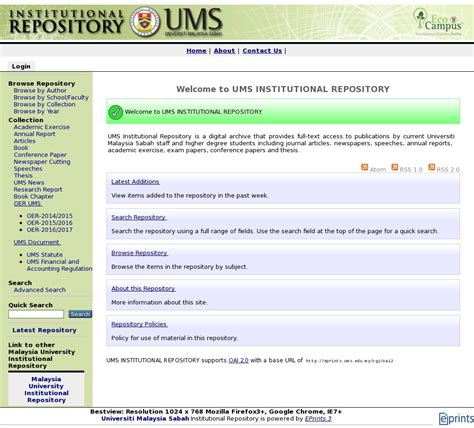Browse by Year
The width and height of the screenshot is (474, 428).
[x=36, y=111]
